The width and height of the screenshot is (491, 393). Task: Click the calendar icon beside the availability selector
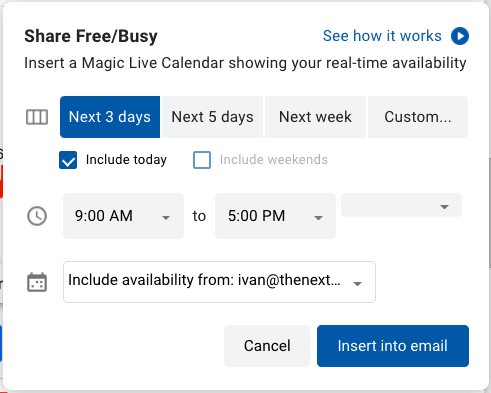pyautogui.click(x=37, y=282)
